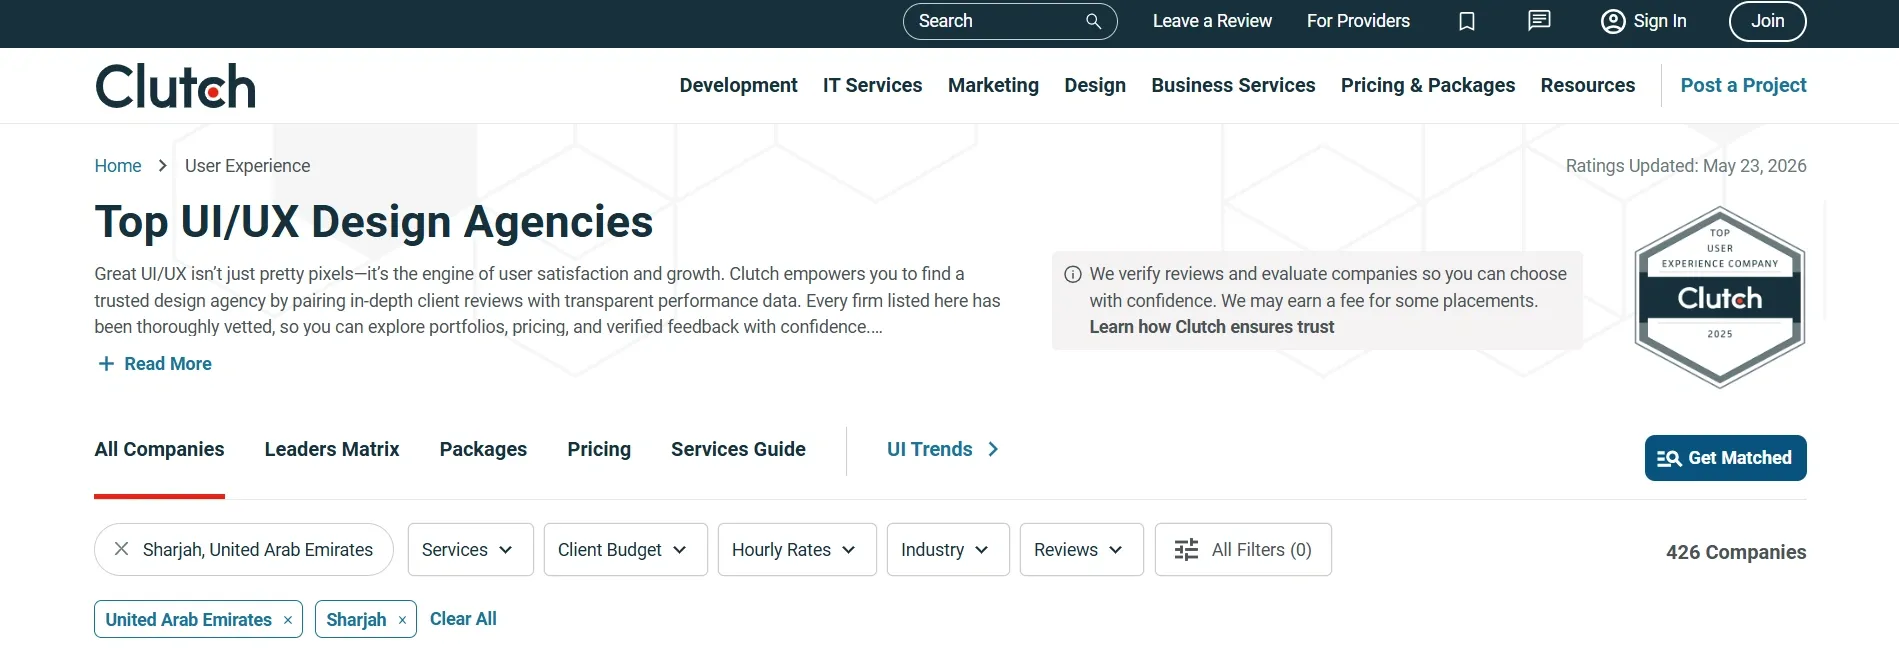Open the Reviews filter dropdown
Screen dimensions: 1899x653
[x=1082, y=550]
